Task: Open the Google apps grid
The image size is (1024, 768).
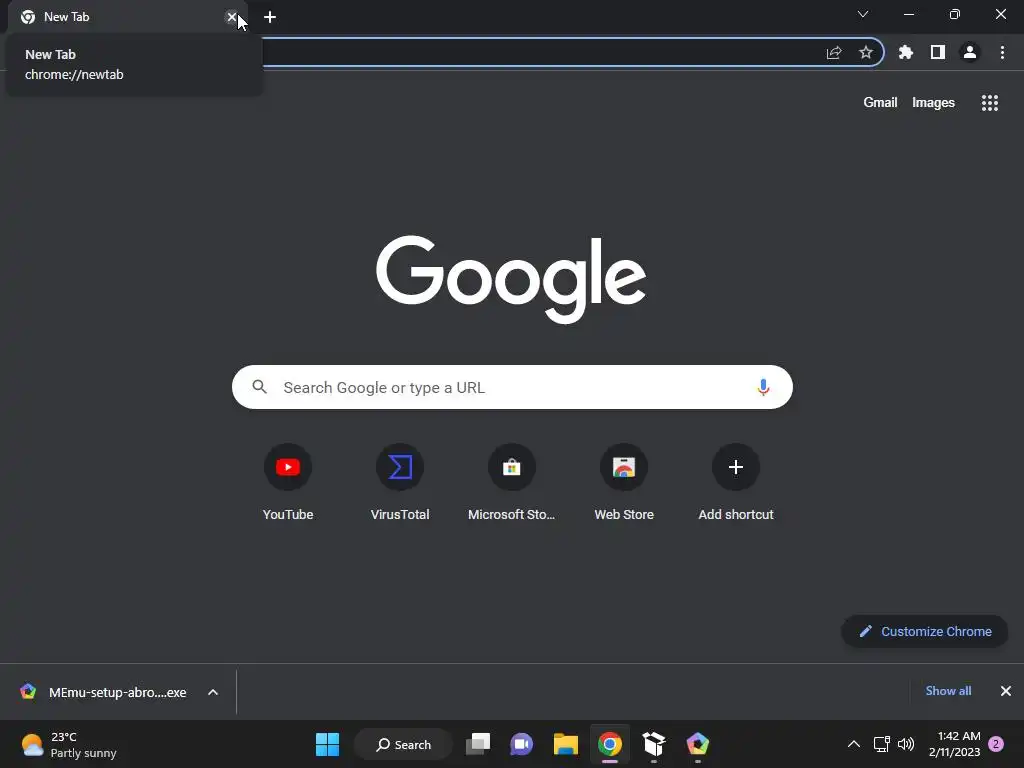Action: coord(990,103)
